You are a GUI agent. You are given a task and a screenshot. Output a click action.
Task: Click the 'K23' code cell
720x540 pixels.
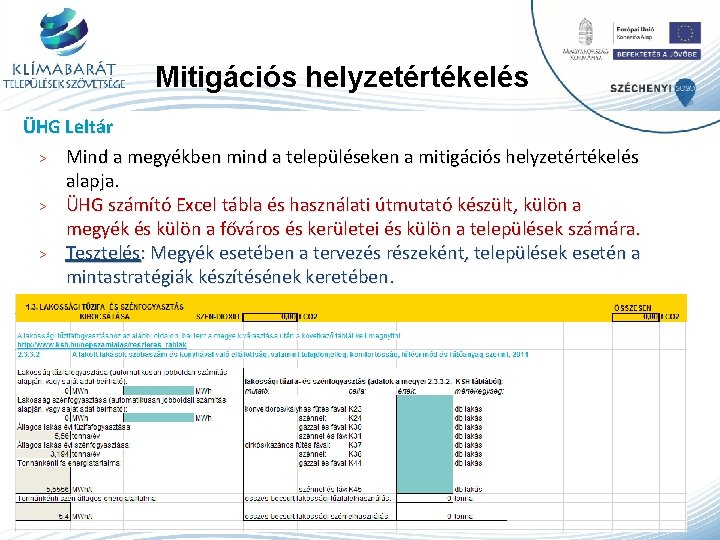(355, 409)
